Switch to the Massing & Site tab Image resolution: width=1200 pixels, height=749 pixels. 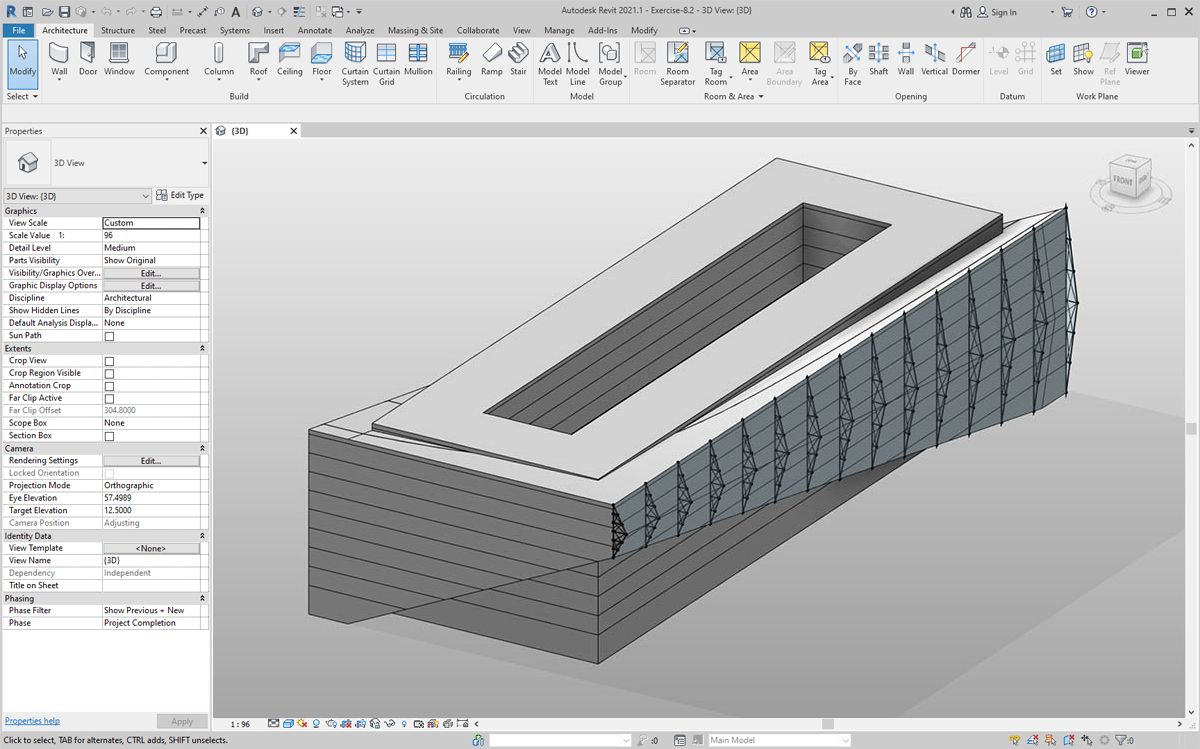415,30
